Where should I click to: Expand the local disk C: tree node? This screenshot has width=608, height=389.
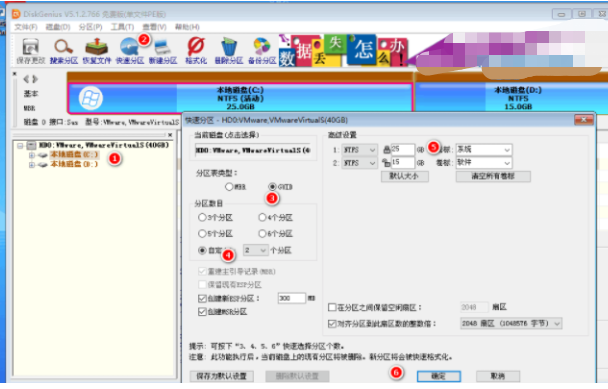[32, 155]
